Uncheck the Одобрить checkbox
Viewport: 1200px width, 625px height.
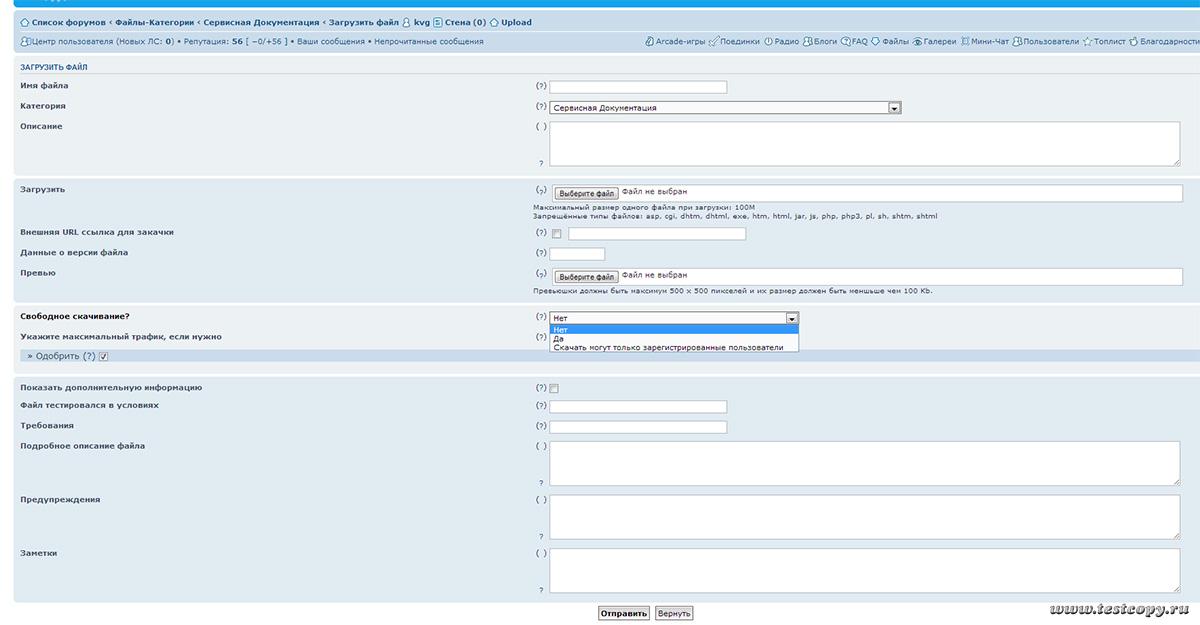point(104,356)
